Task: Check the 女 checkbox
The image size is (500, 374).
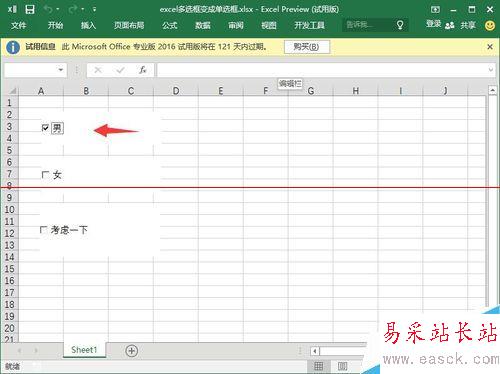Action: click(45, 175)
